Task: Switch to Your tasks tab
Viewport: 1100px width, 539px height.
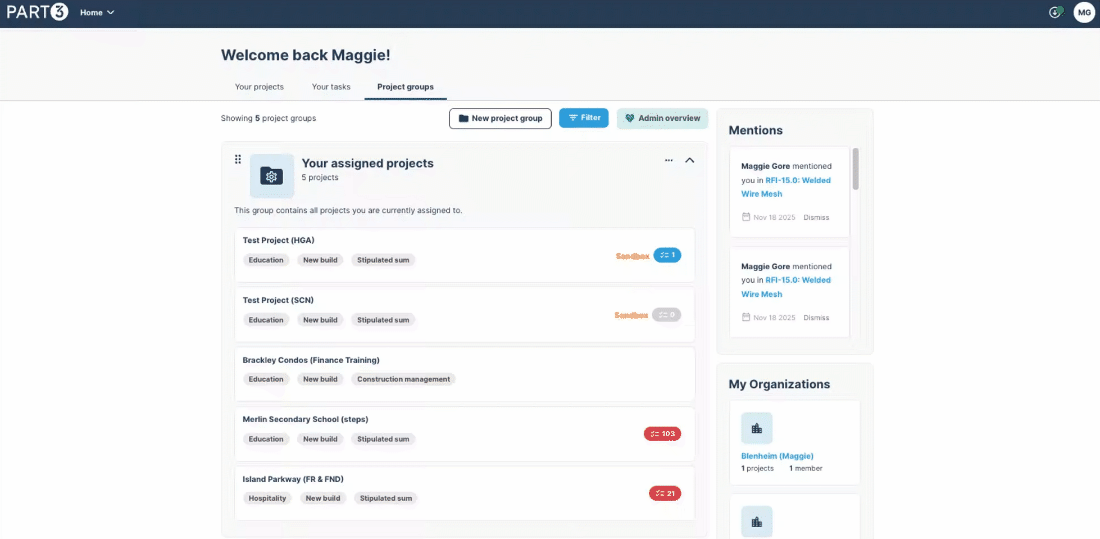Action: [330, 87]
